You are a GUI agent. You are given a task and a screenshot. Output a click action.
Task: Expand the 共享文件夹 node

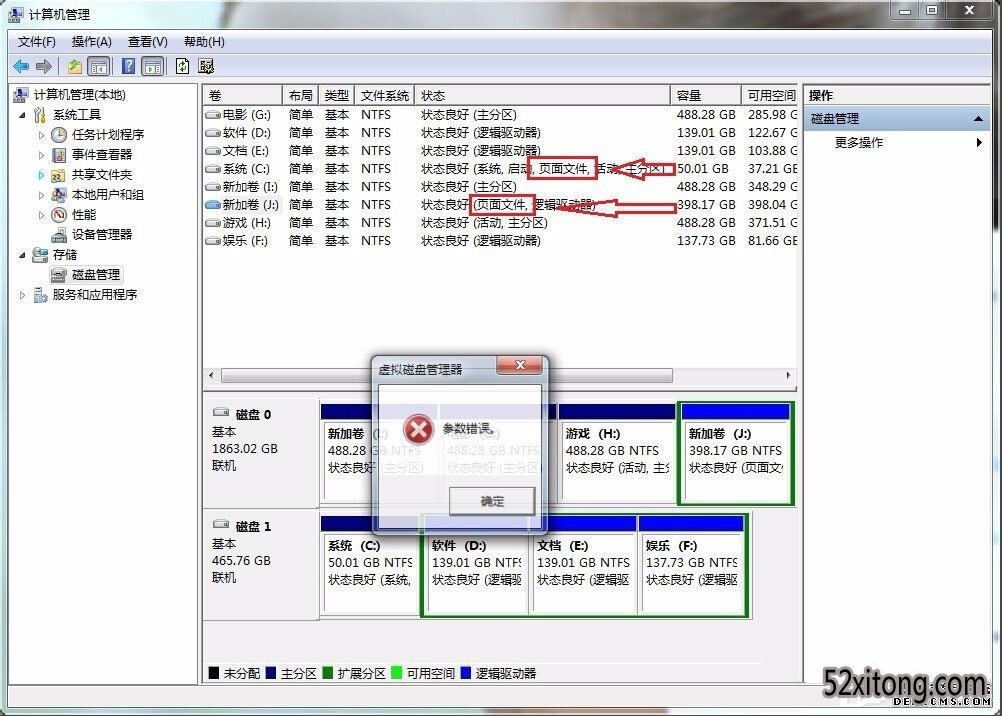pos(42,175)
